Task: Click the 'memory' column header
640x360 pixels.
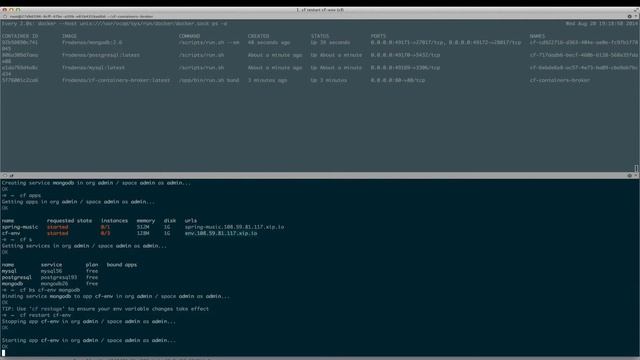Action: (146, 221)
